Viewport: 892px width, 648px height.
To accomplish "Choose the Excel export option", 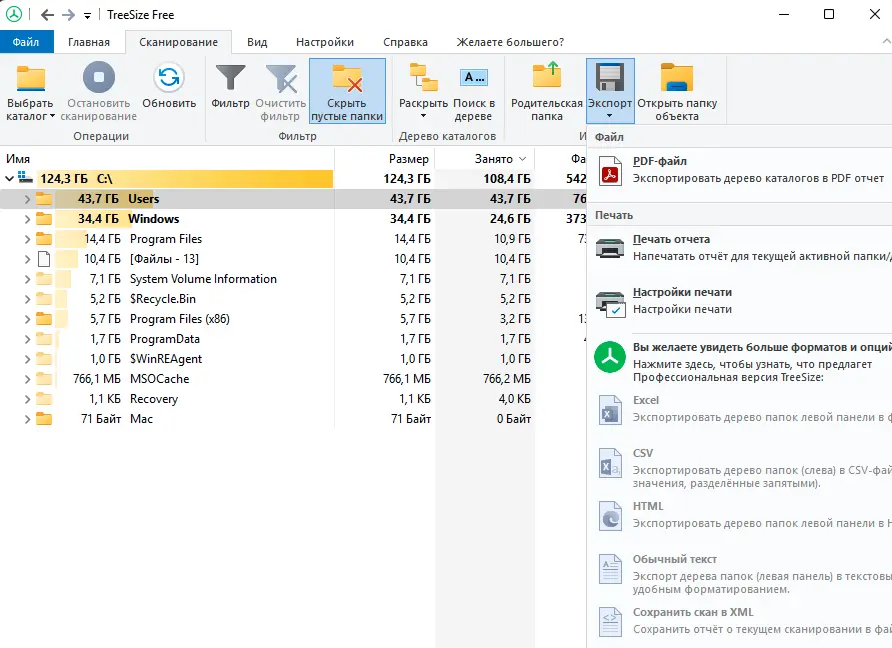I will [740, 408].
